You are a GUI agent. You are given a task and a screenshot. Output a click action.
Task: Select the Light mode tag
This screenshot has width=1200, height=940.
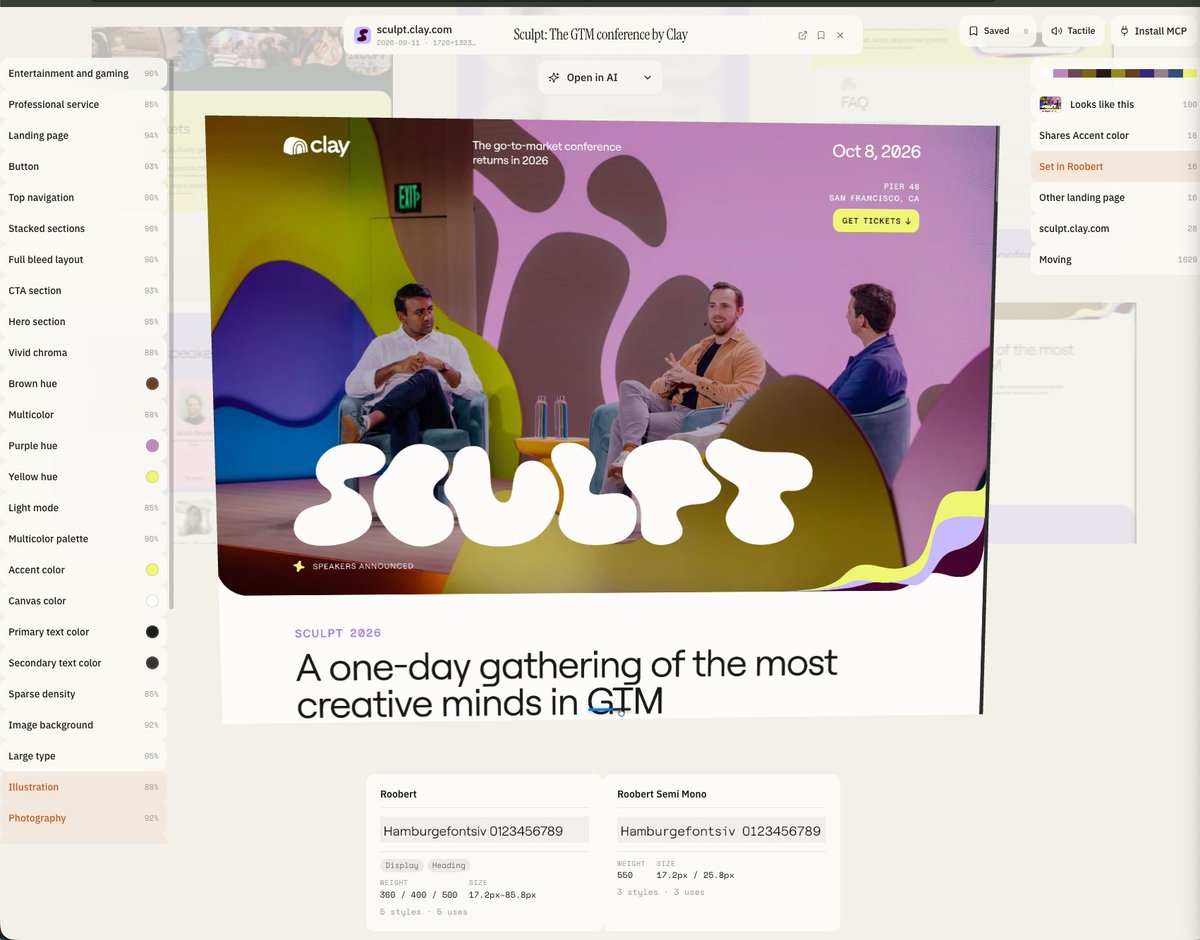pos(83,508)
